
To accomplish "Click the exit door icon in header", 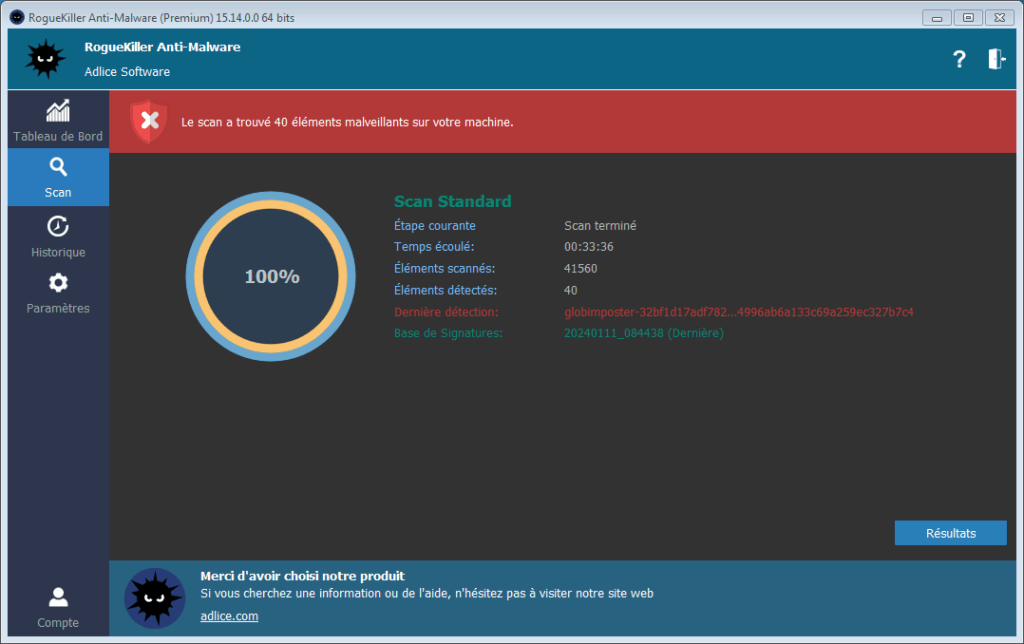I will click(x=996, y=60).
